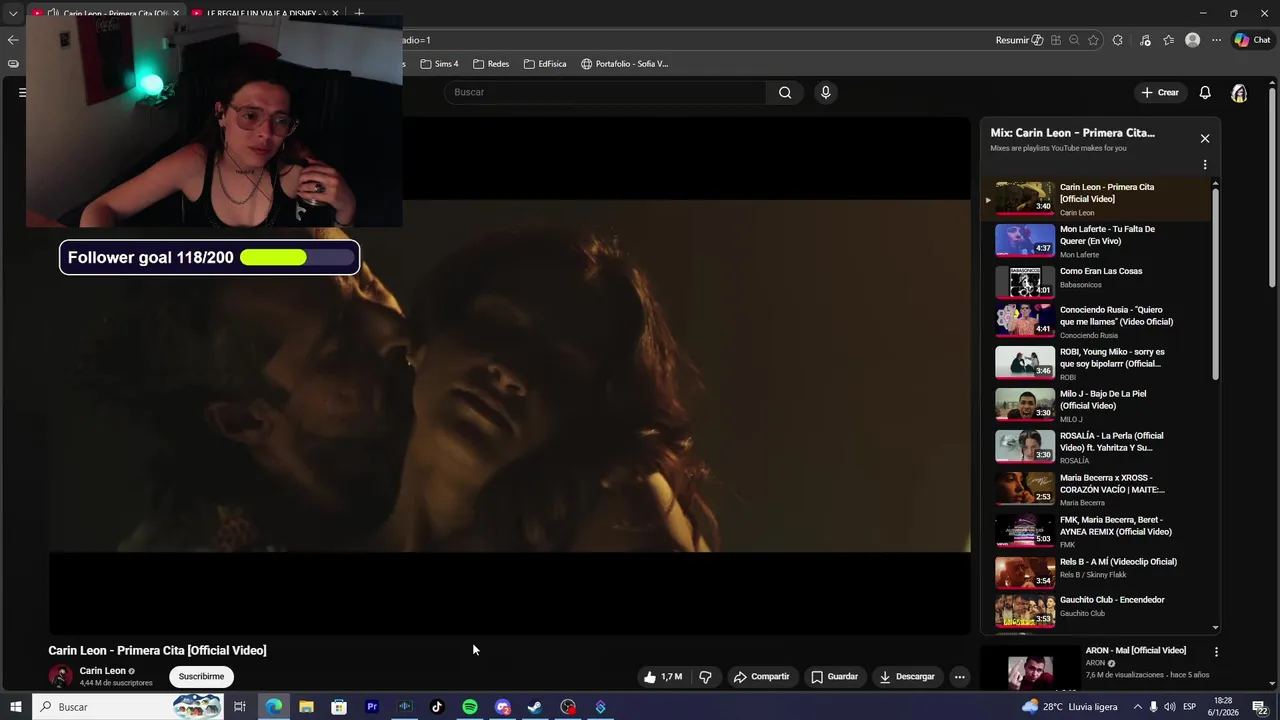Click the YouTube search magnifier button
This screenshot has height=720, width=1280.
tap(785, 92)
